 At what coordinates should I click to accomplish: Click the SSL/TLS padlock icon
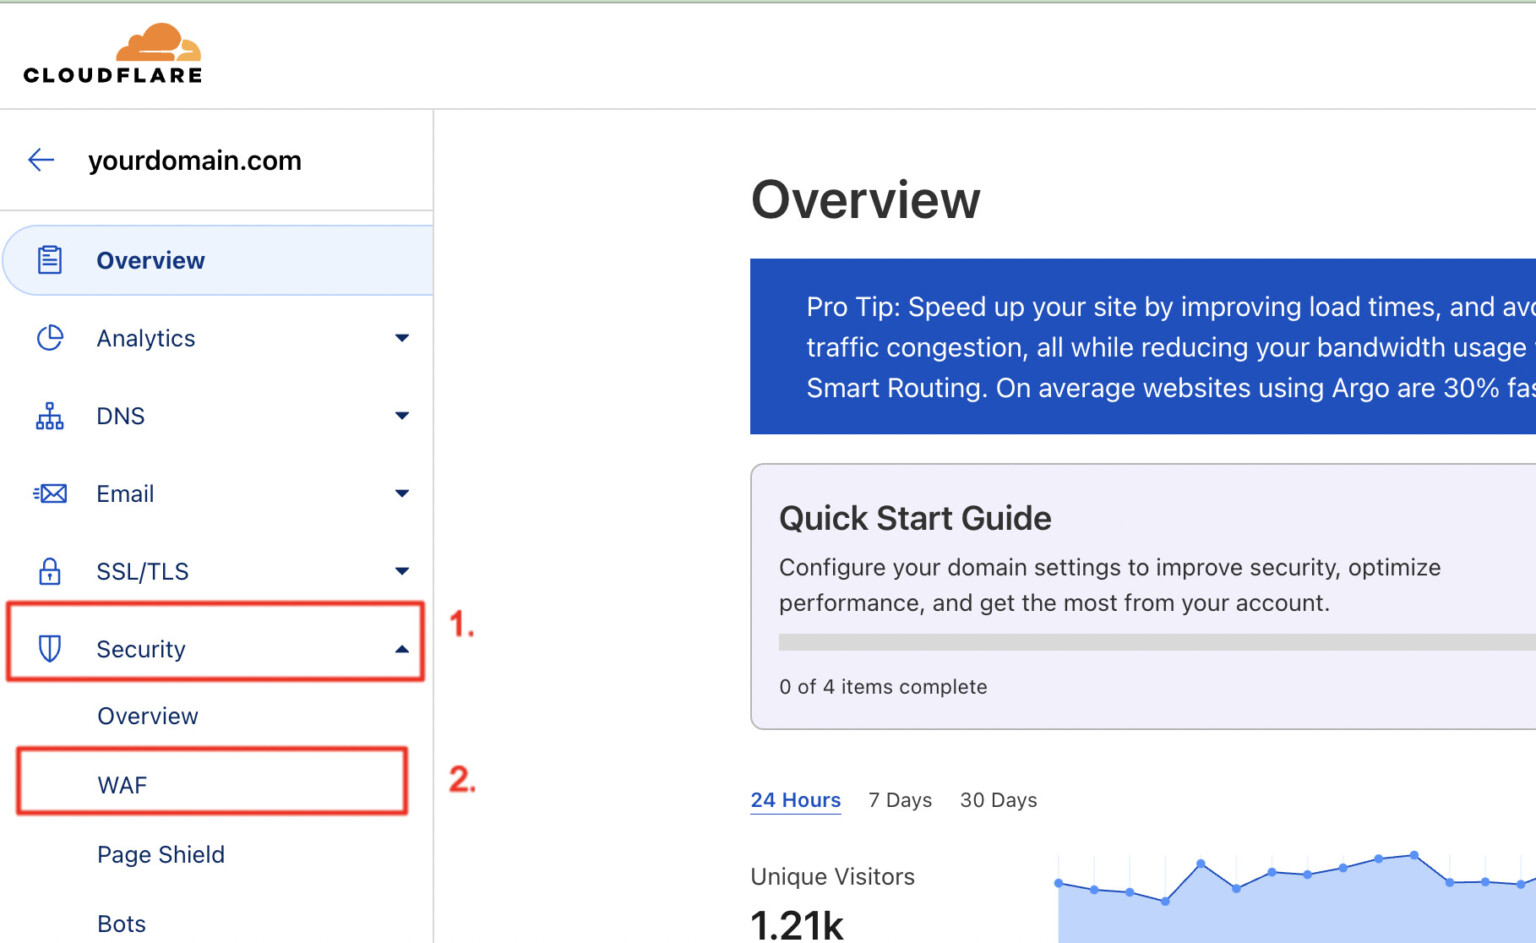point(50,571)
